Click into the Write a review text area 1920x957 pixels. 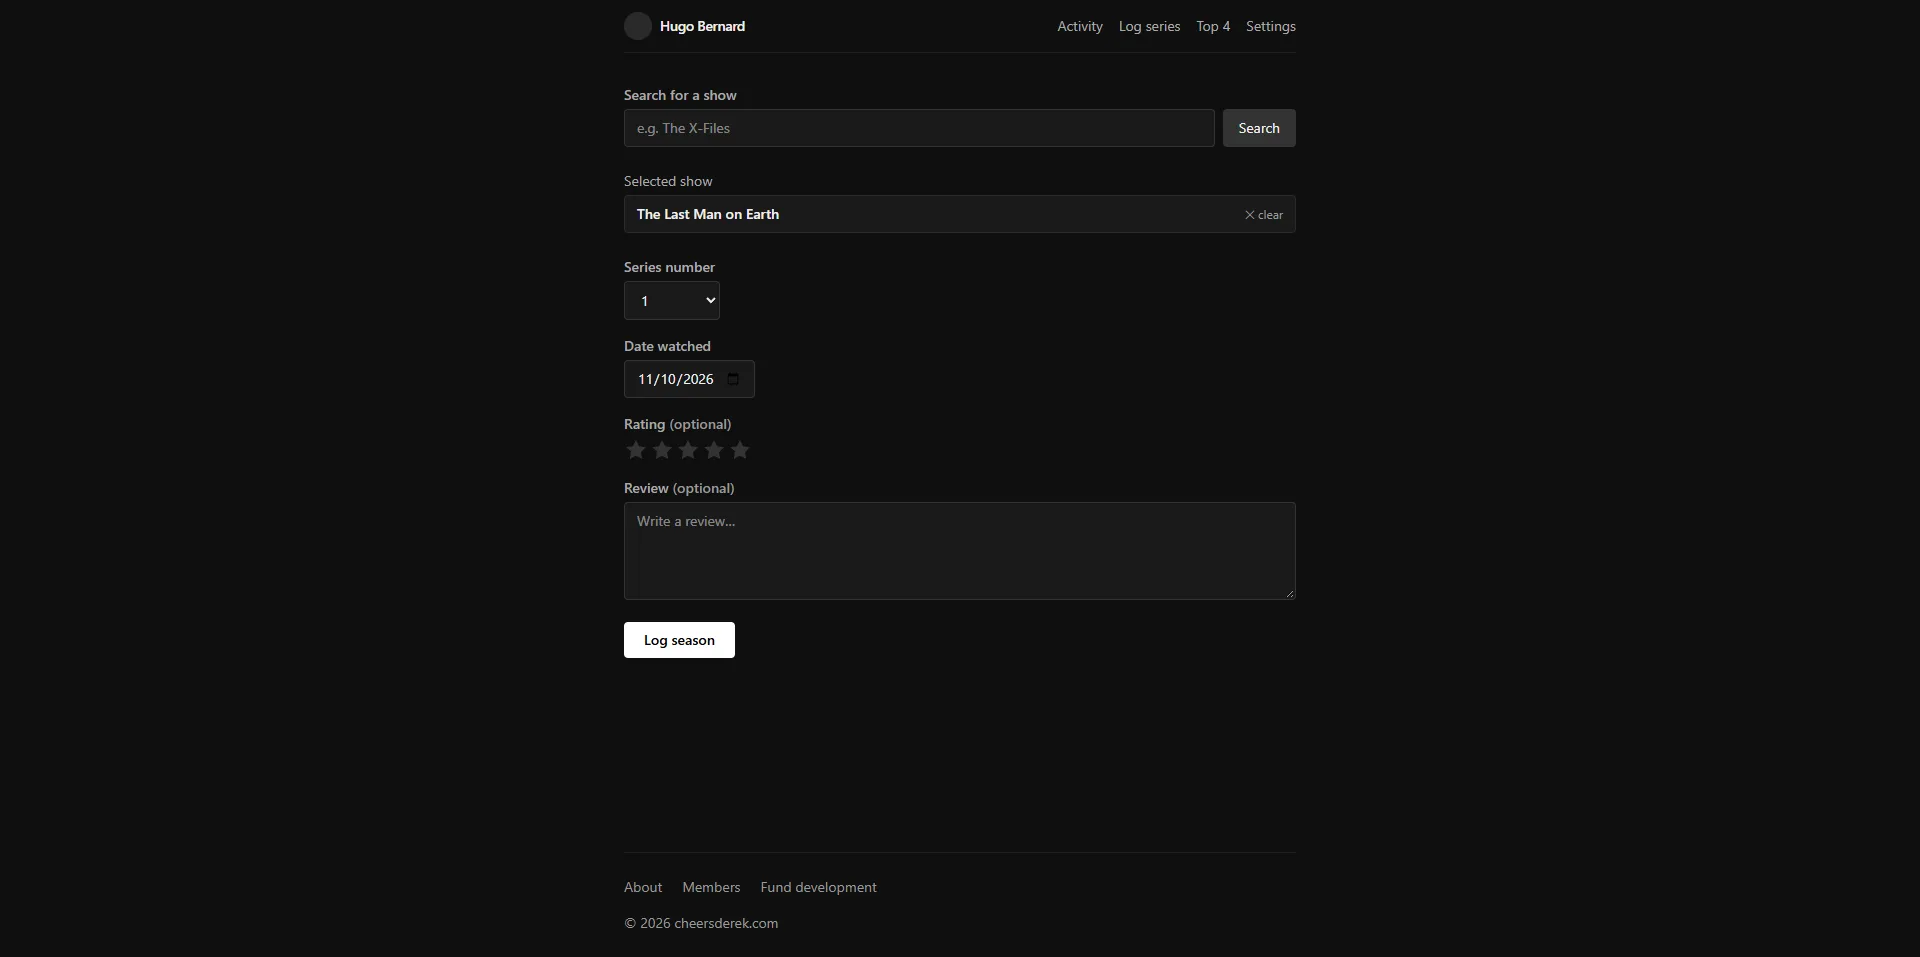point(960,551)
